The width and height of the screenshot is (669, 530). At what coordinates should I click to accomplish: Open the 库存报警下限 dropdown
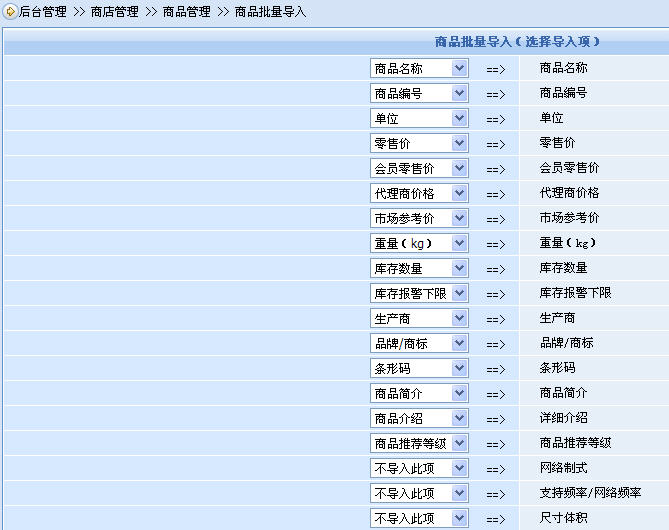pos(418,293)
